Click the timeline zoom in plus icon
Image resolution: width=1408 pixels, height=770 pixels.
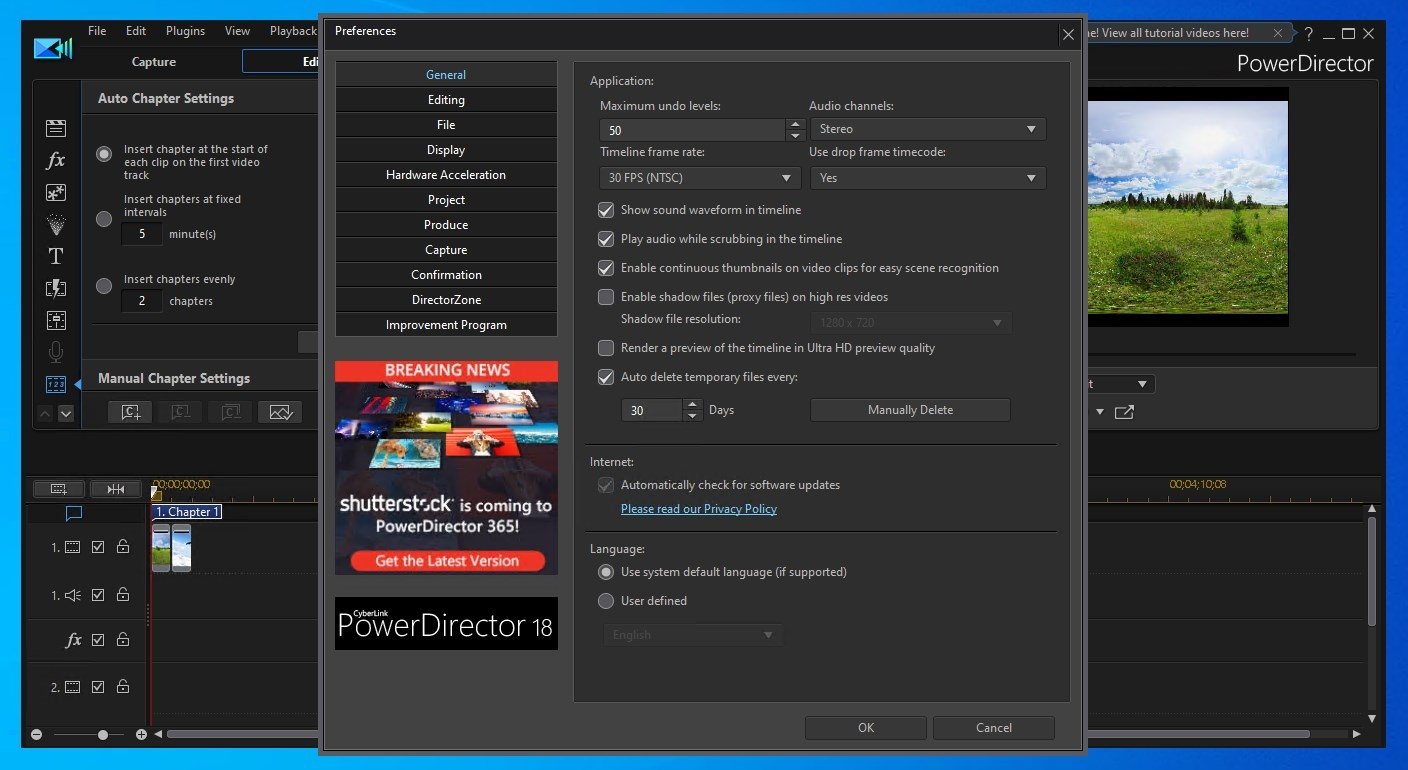tap(141, 734)
